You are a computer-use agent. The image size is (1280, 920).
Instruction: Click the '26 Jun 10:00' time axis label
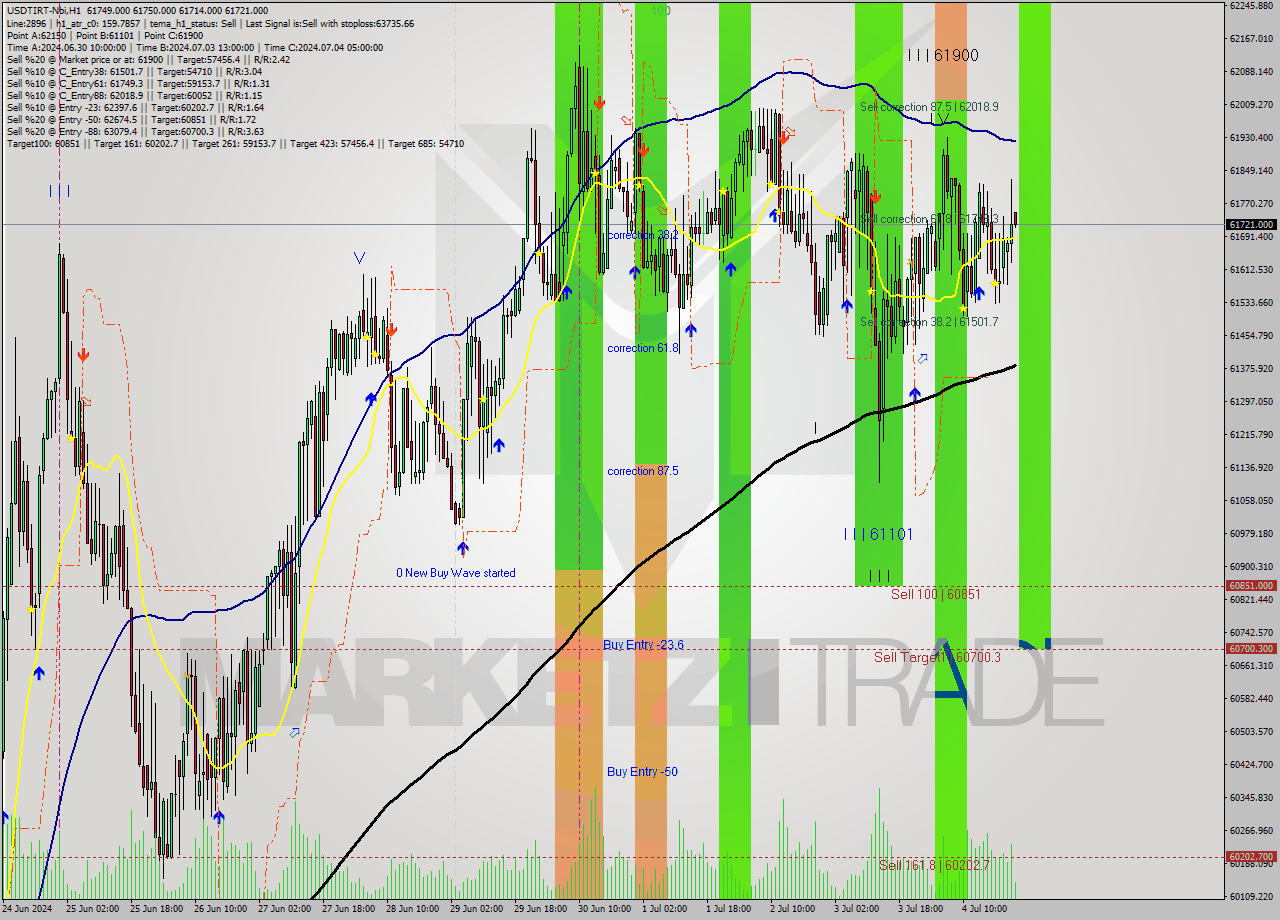220,909
